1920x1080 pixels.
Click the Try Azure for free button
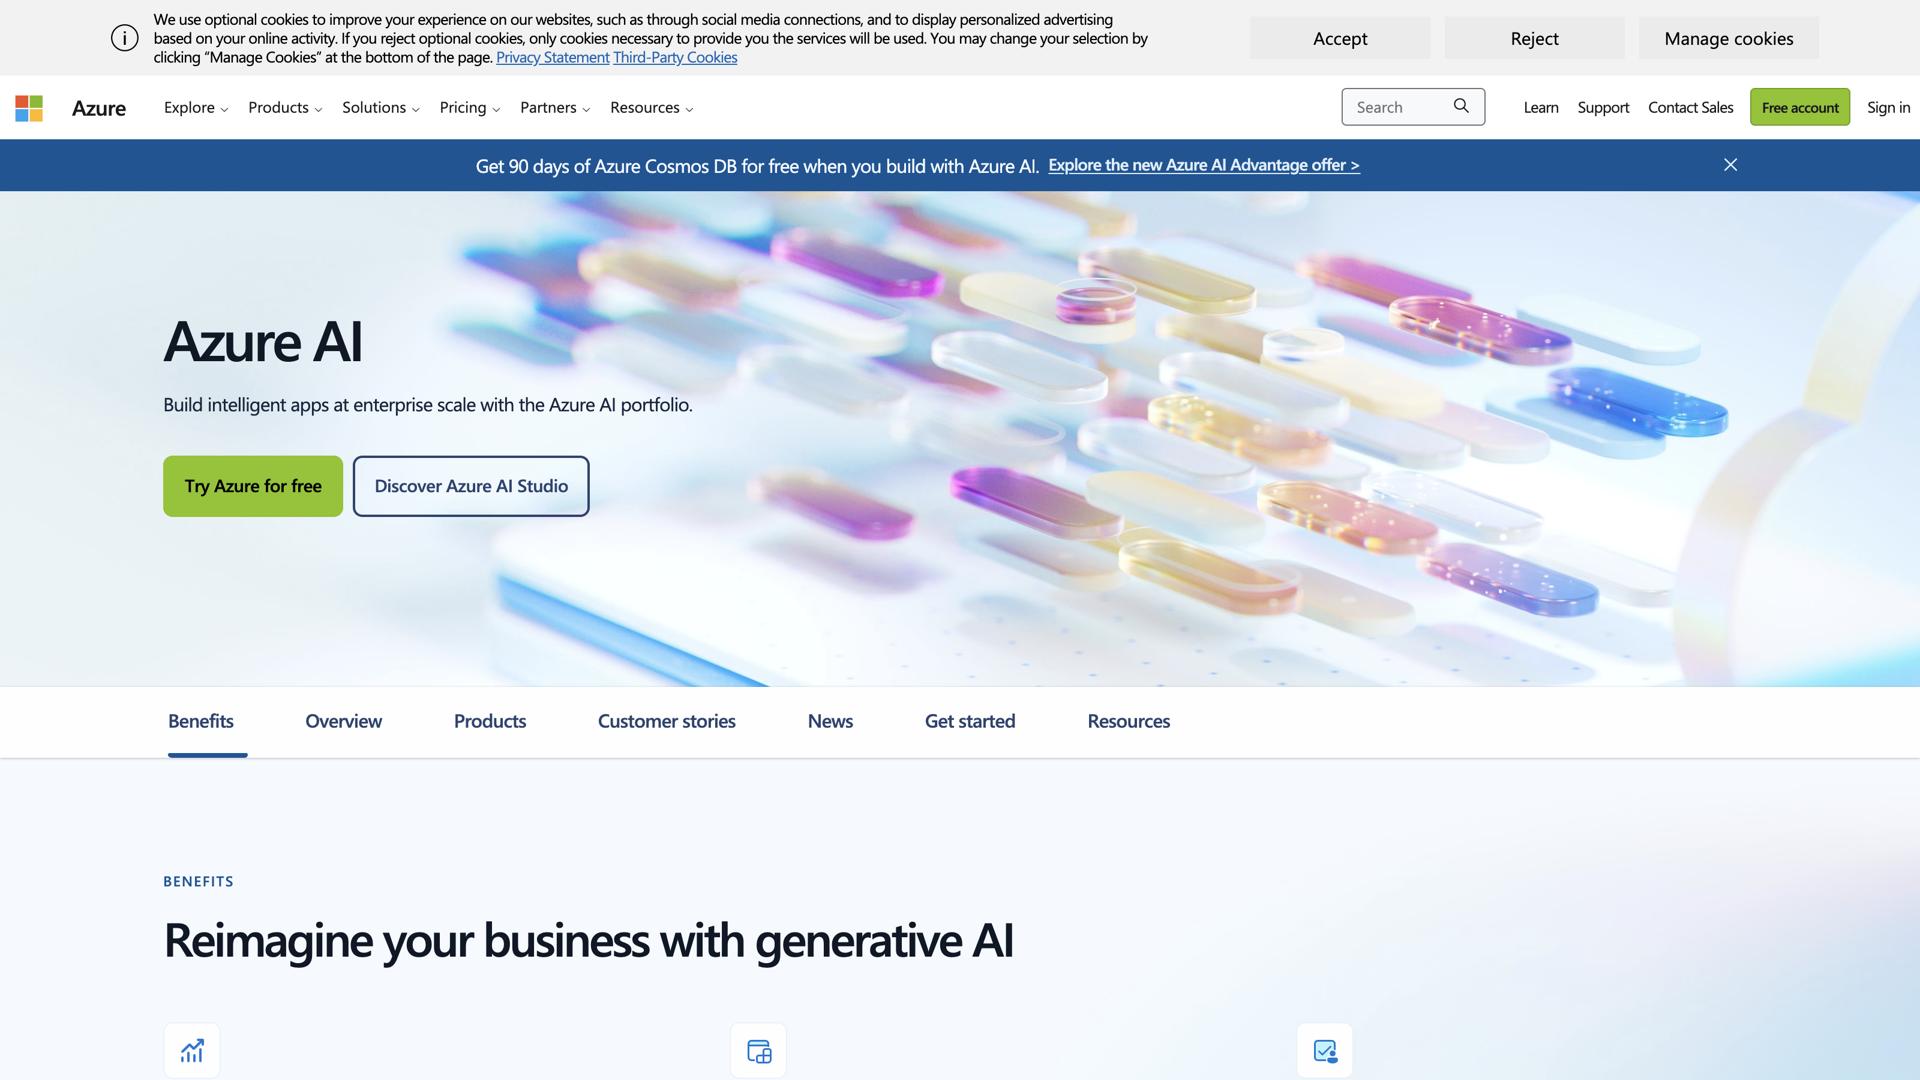click(252, 486)
